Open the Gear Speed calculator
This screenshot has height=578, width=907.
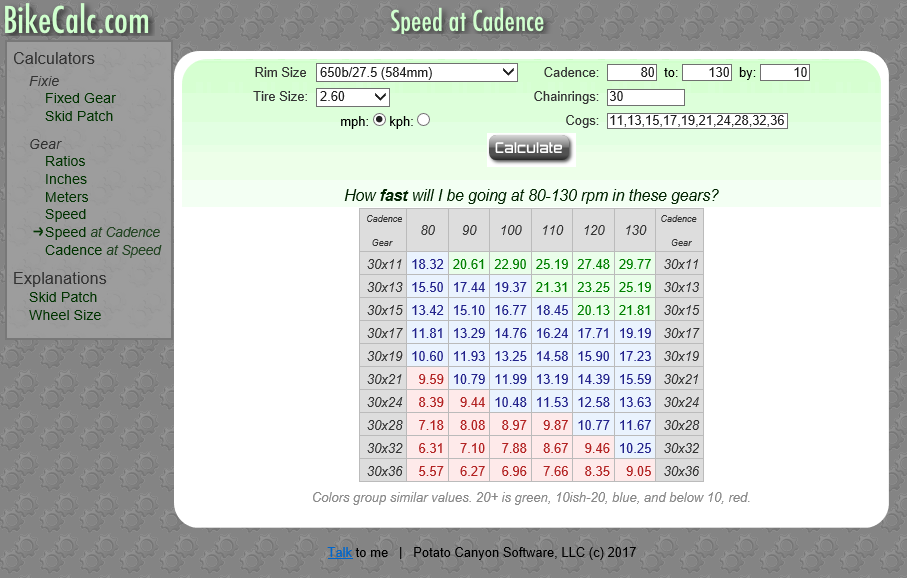(65, 215)
